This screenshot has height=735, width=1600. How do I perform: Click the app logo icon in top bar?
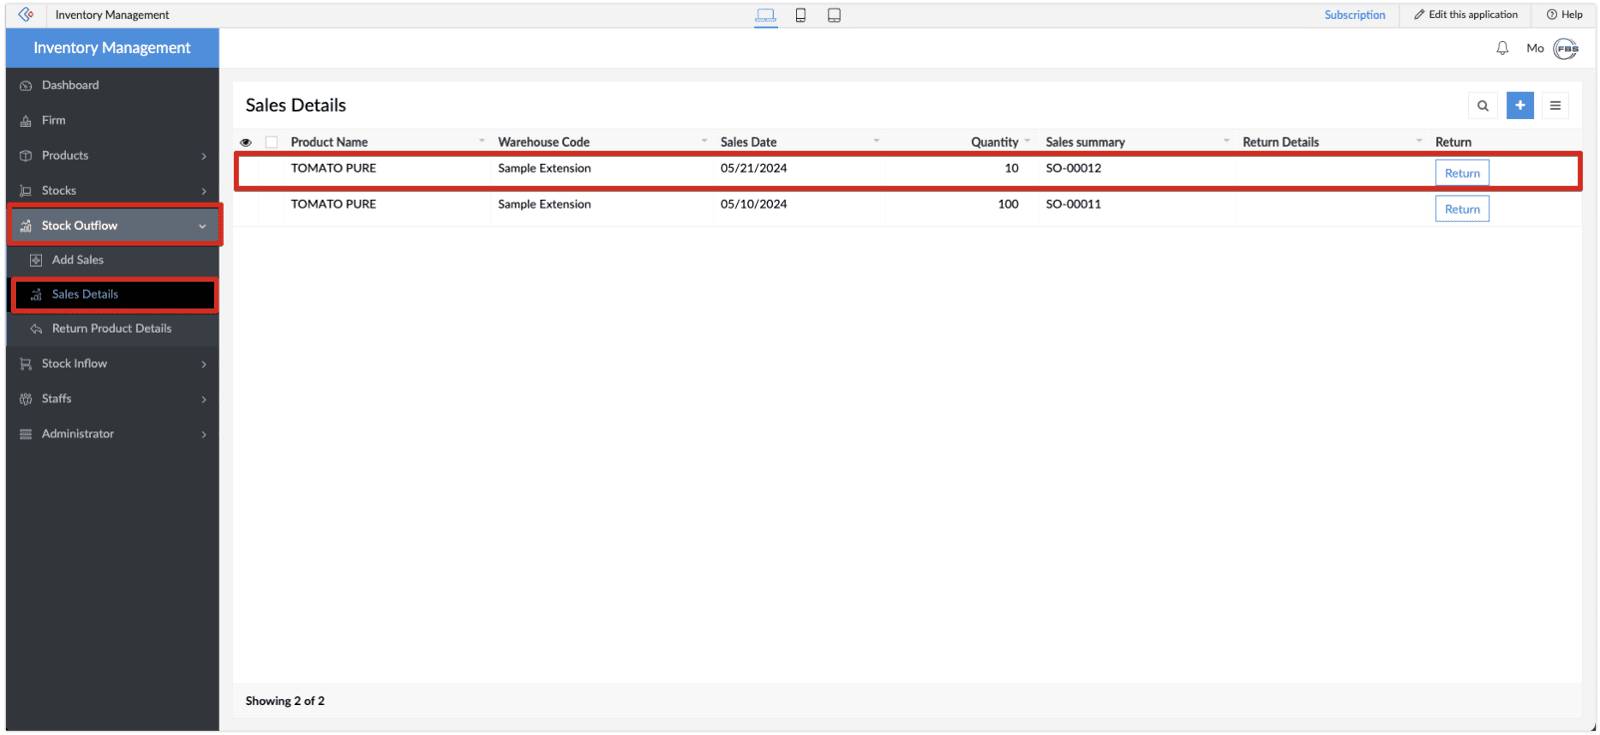[26, 14]
